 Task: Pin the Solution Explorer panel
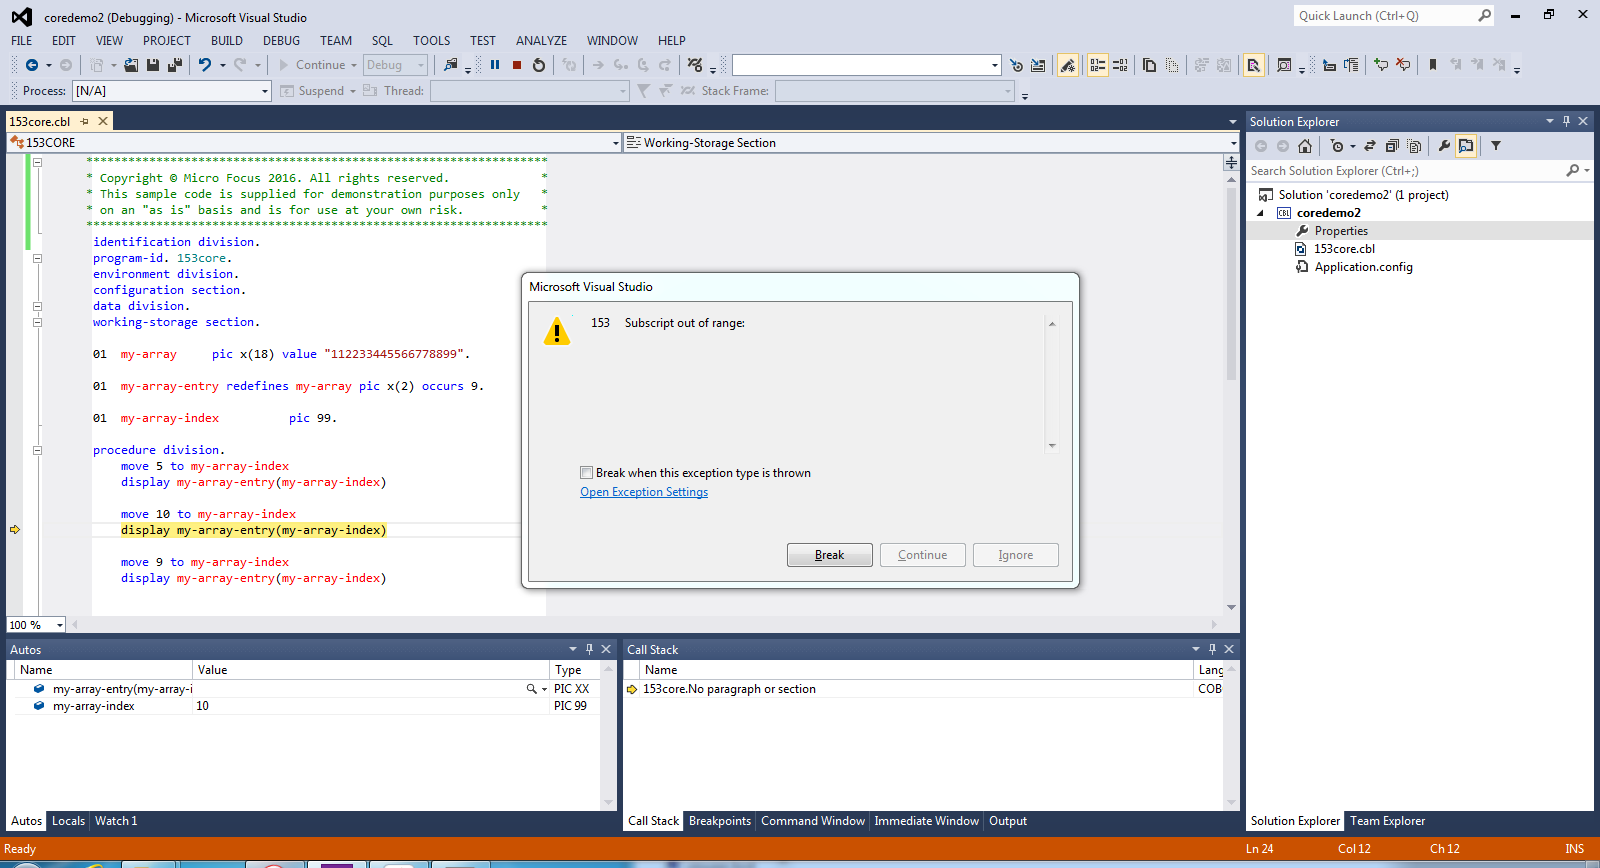1566,121
